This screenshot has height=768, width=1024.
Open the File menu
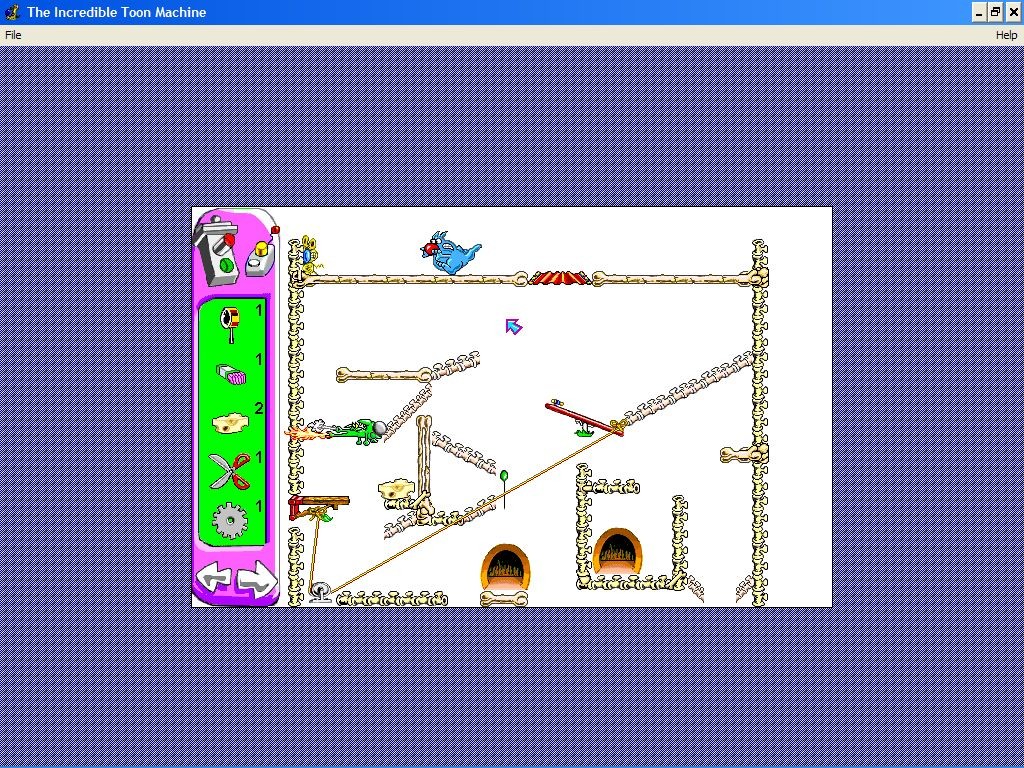[13, 35]
